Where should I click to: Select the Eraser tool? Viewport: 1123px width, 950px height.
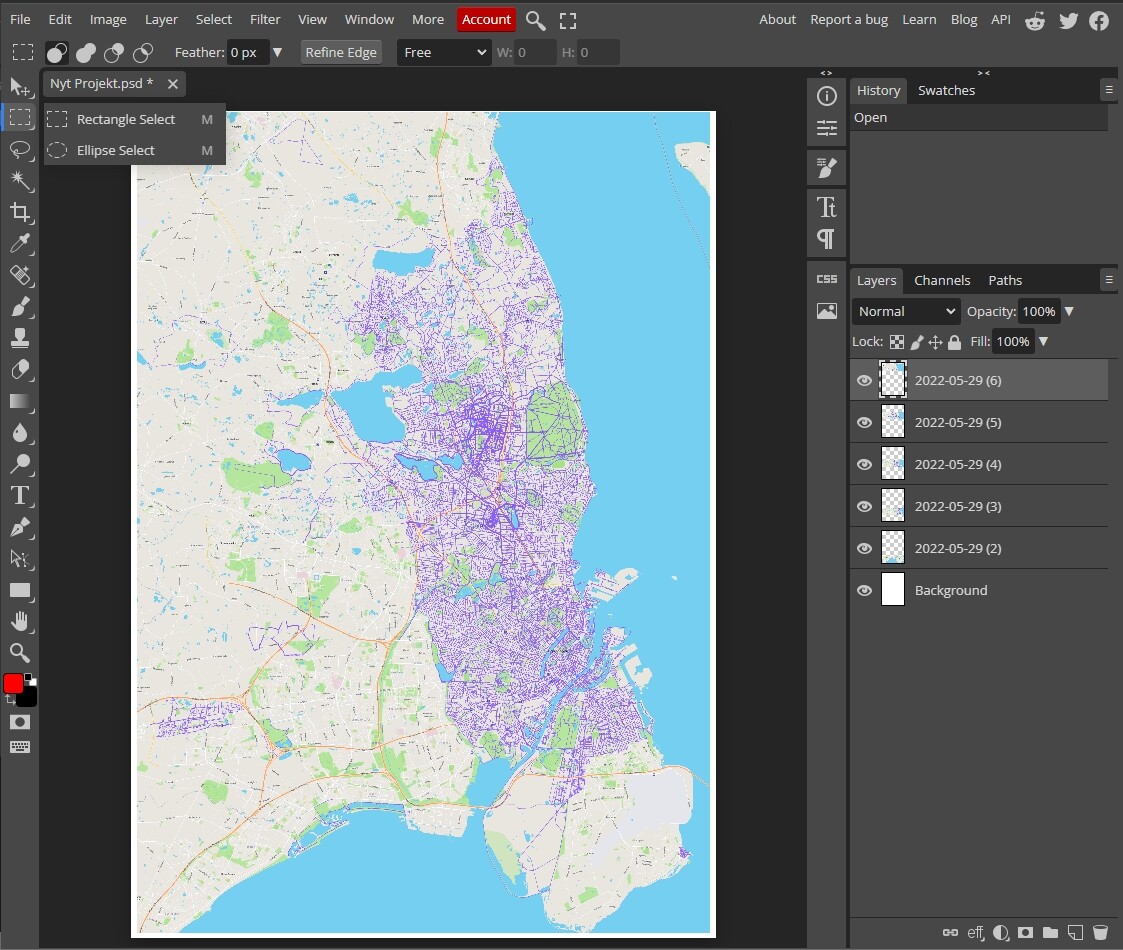(x=19, y=369)
